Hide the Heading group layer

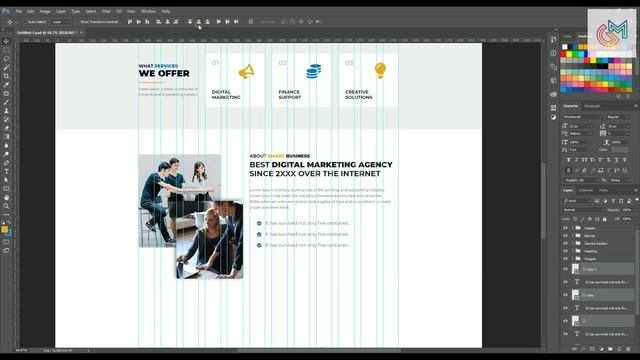pyautogui.click(x=565, y=251)
